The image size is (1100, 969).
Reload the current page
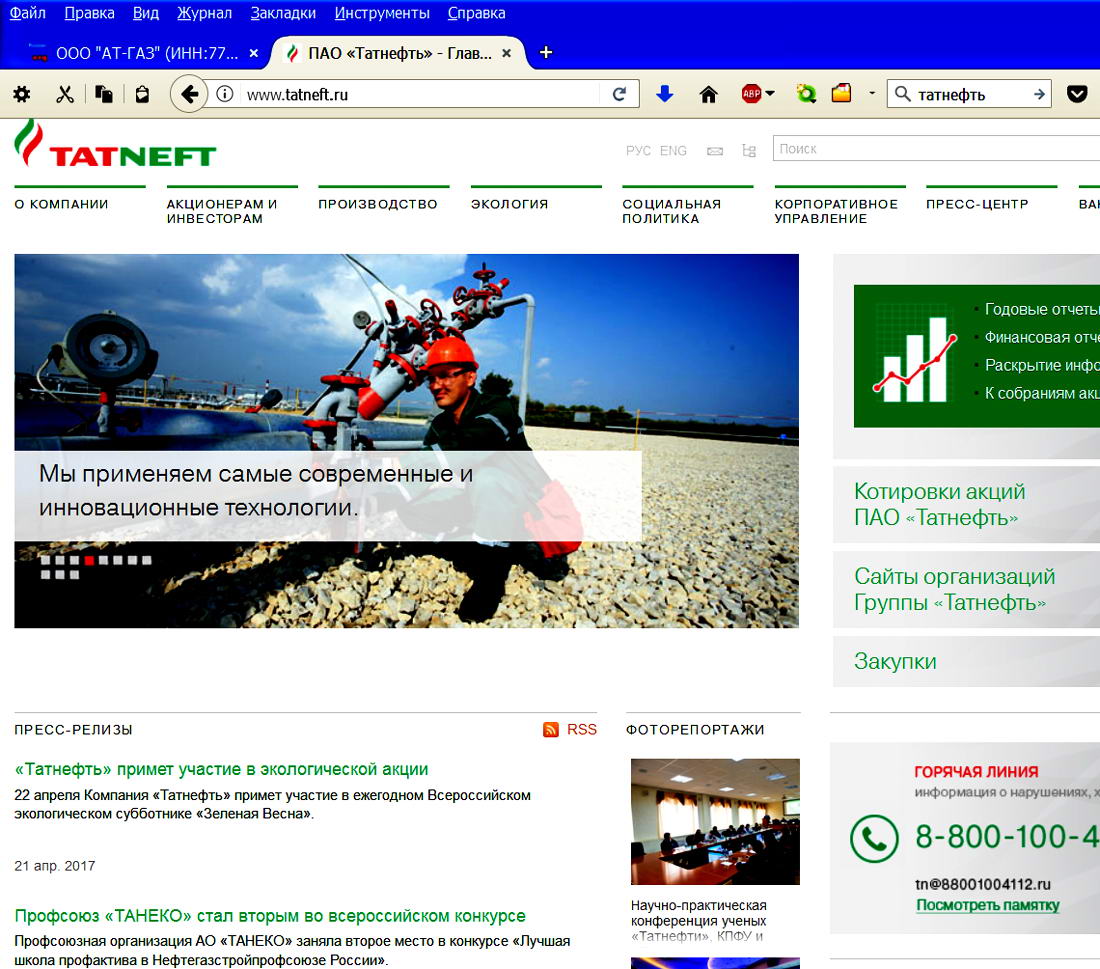click(x=619, y=94)
